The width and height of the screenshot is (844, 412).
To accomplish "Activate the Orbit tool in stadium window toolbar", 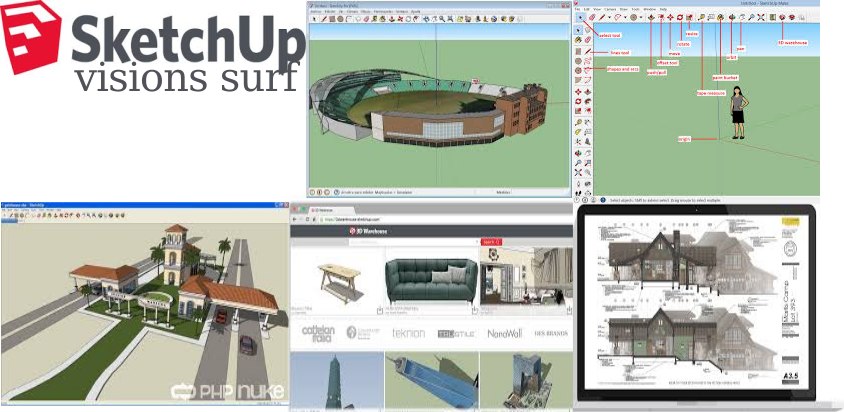I will (x=426, y=19).
